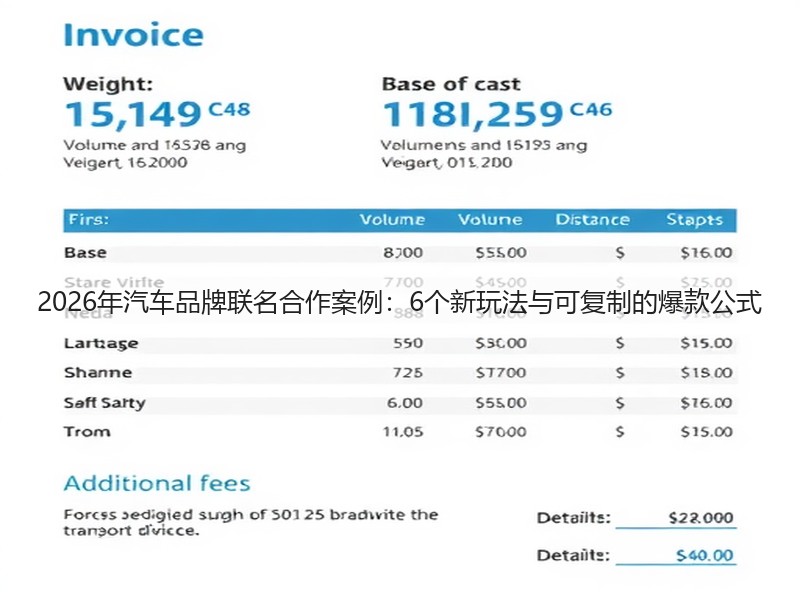Click the $22.000 details field
The width and height of the screenshot is (800, 600).
click(676, 518)
